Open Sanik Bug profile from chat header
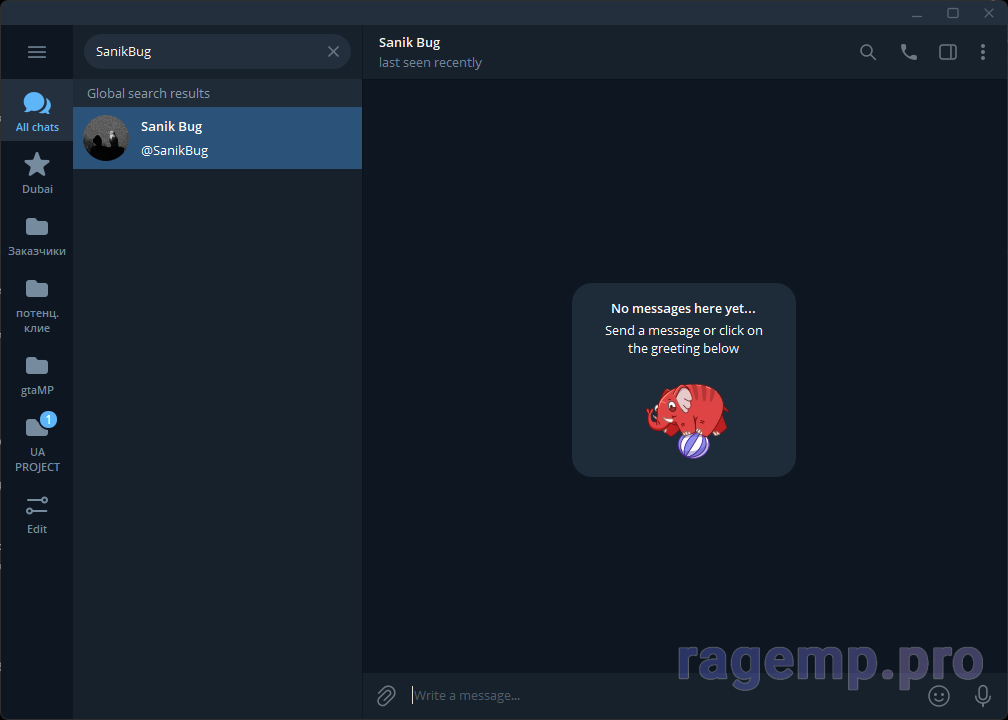 pos(429,52)
